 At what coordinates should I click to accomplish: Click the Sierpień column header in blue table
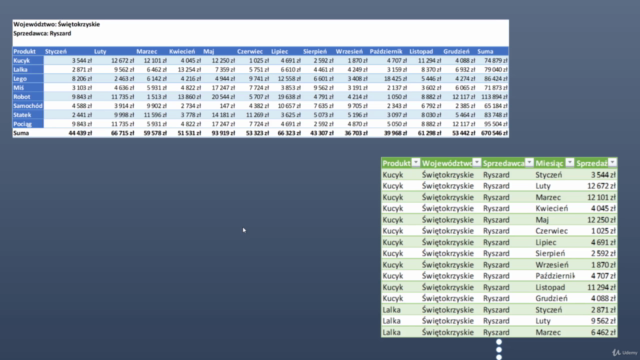(315, 51)
